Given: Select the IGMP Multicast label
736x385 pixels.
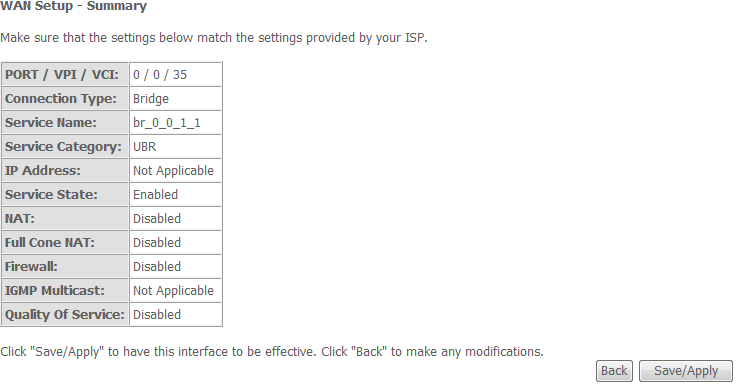Looking at the screenshot, I should [x=54, y=291].
